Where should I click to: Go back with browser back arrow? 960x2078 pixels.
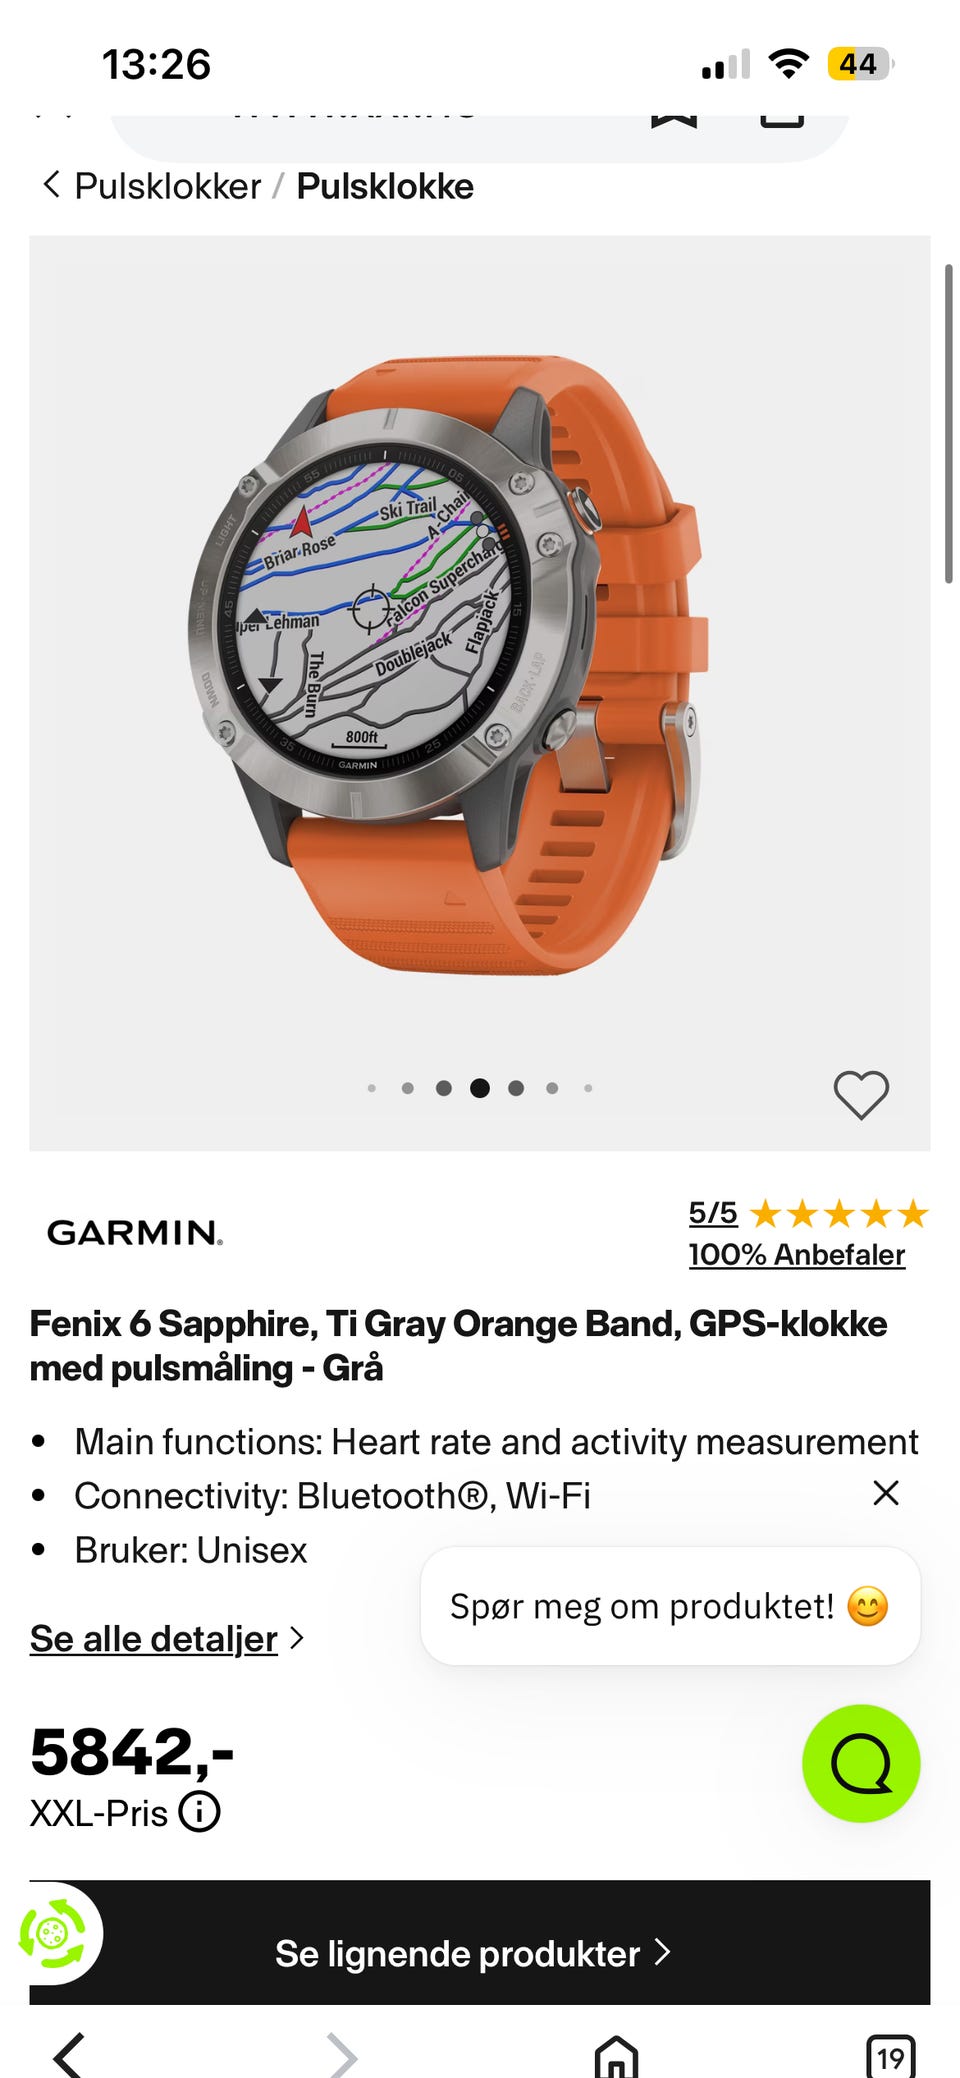click(x=69, y=2056)
